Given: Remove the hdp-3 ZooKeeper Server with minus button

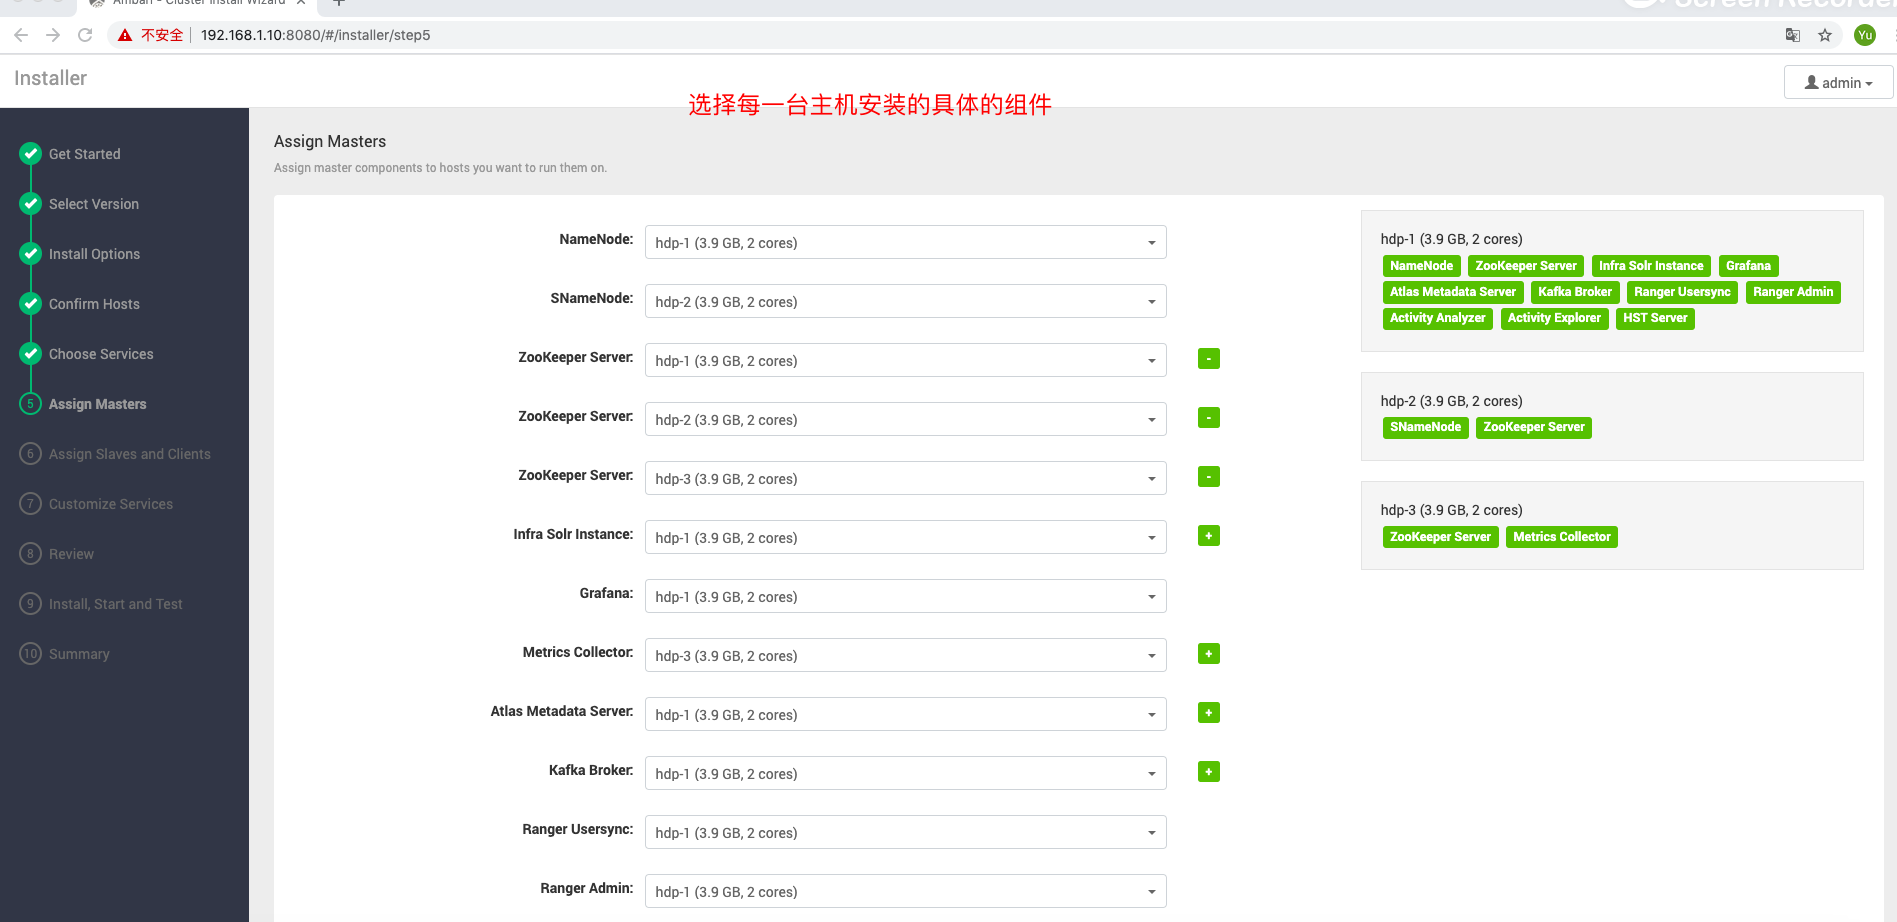Looking at the screenshot, I should [1208, 477].
